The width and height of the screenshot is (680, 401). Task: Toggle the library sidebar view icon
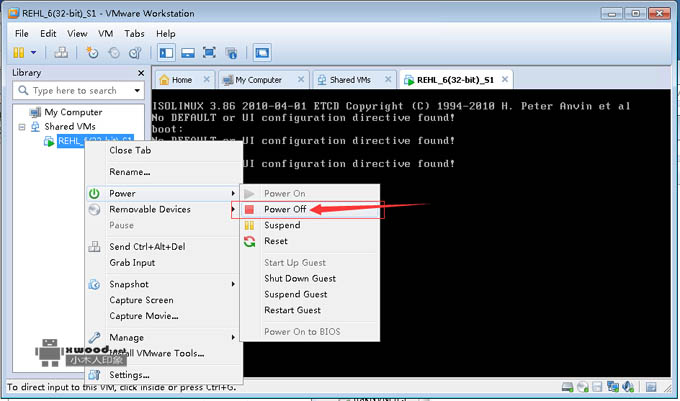click(x=167, y=53)
